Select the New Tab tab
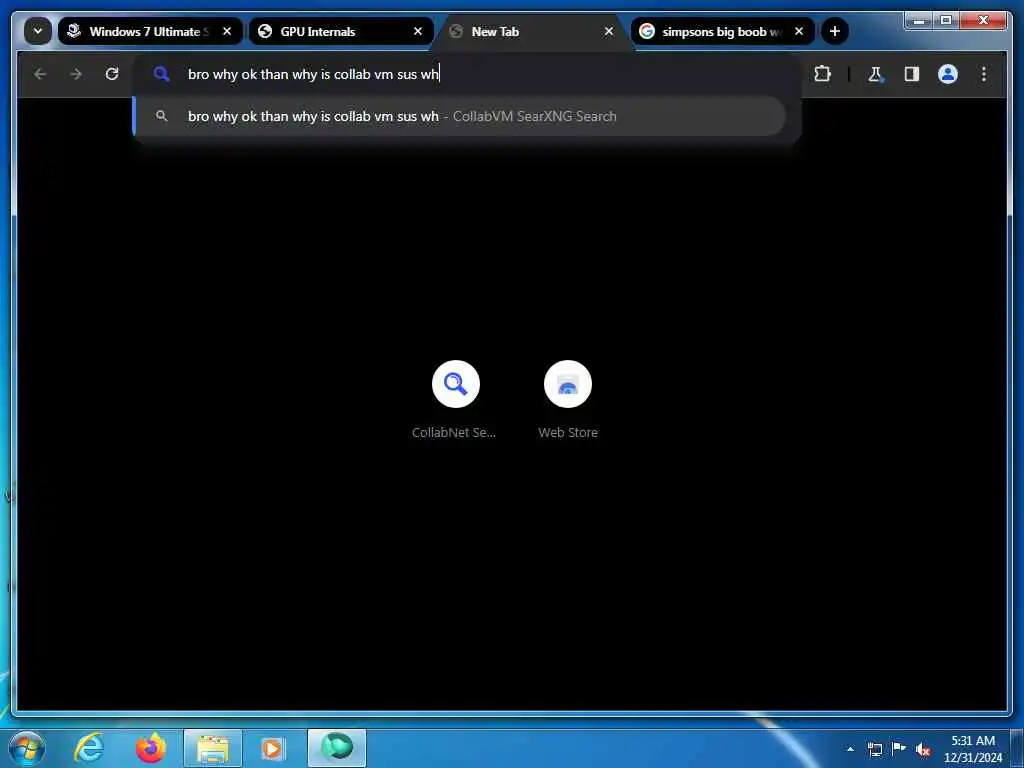 coord(532,31)
